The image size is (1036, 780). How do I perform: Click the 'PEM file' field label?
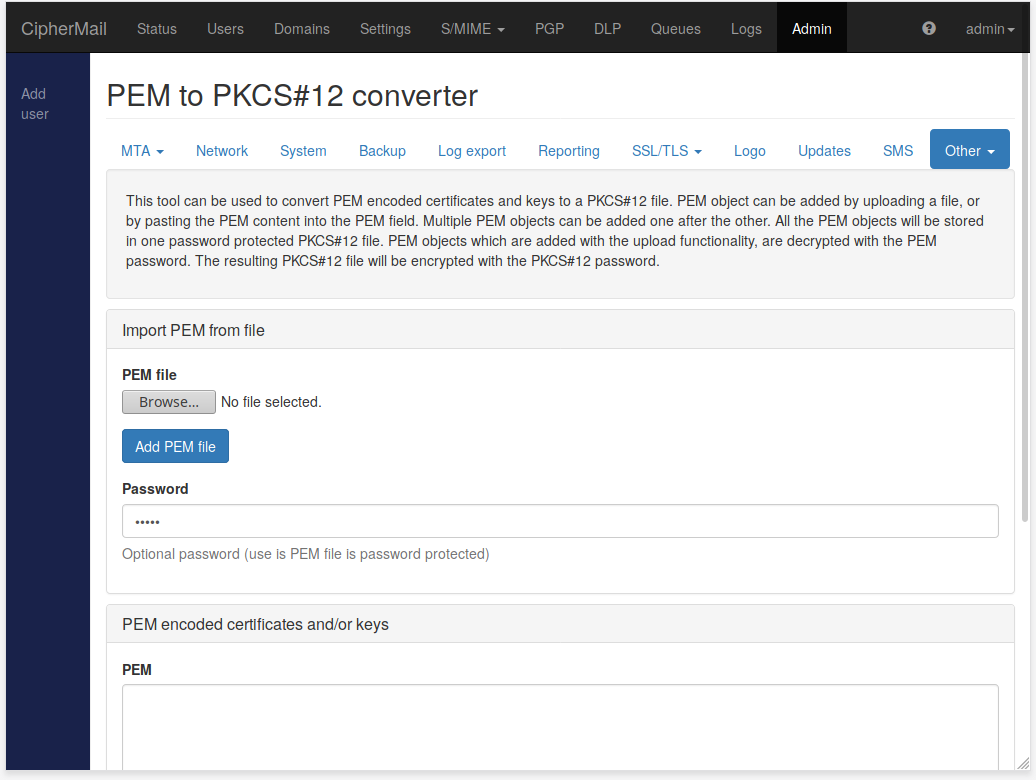pos(149,374)
